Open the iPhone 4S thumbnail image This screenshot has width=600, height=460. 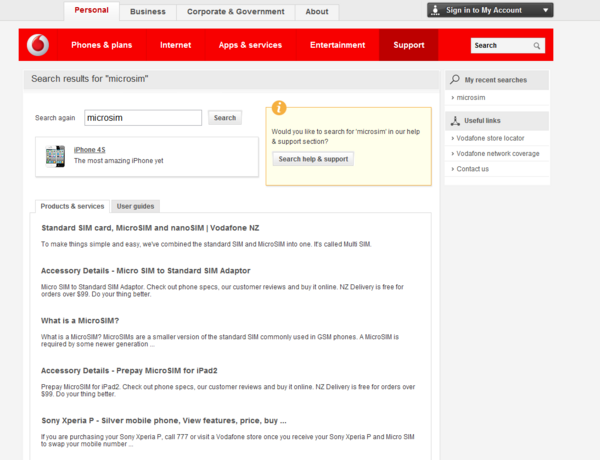[x=55, y=156]
